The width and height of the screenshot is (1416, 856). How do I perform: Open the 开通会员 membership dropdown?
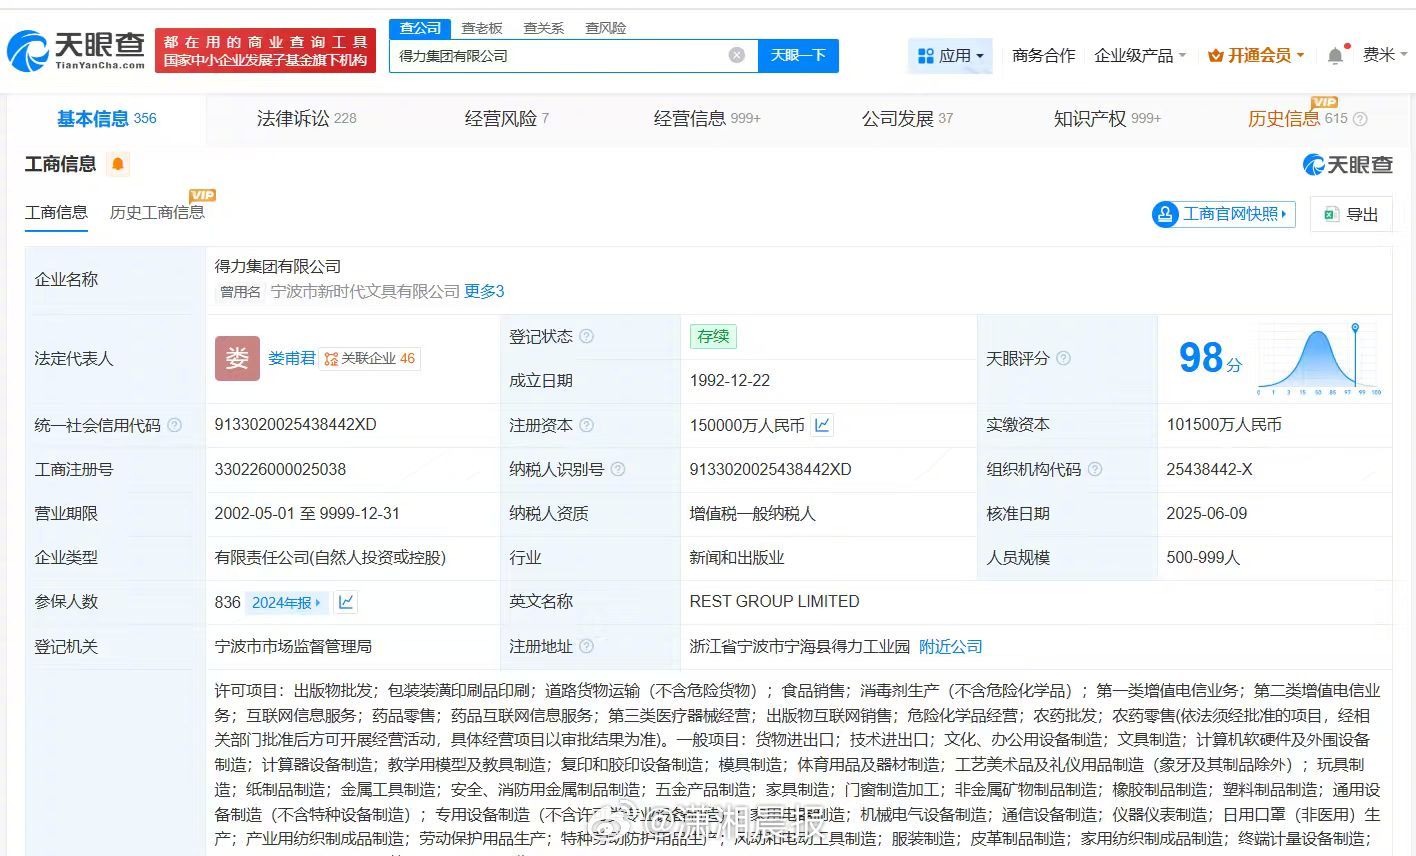pos(1255,56)
